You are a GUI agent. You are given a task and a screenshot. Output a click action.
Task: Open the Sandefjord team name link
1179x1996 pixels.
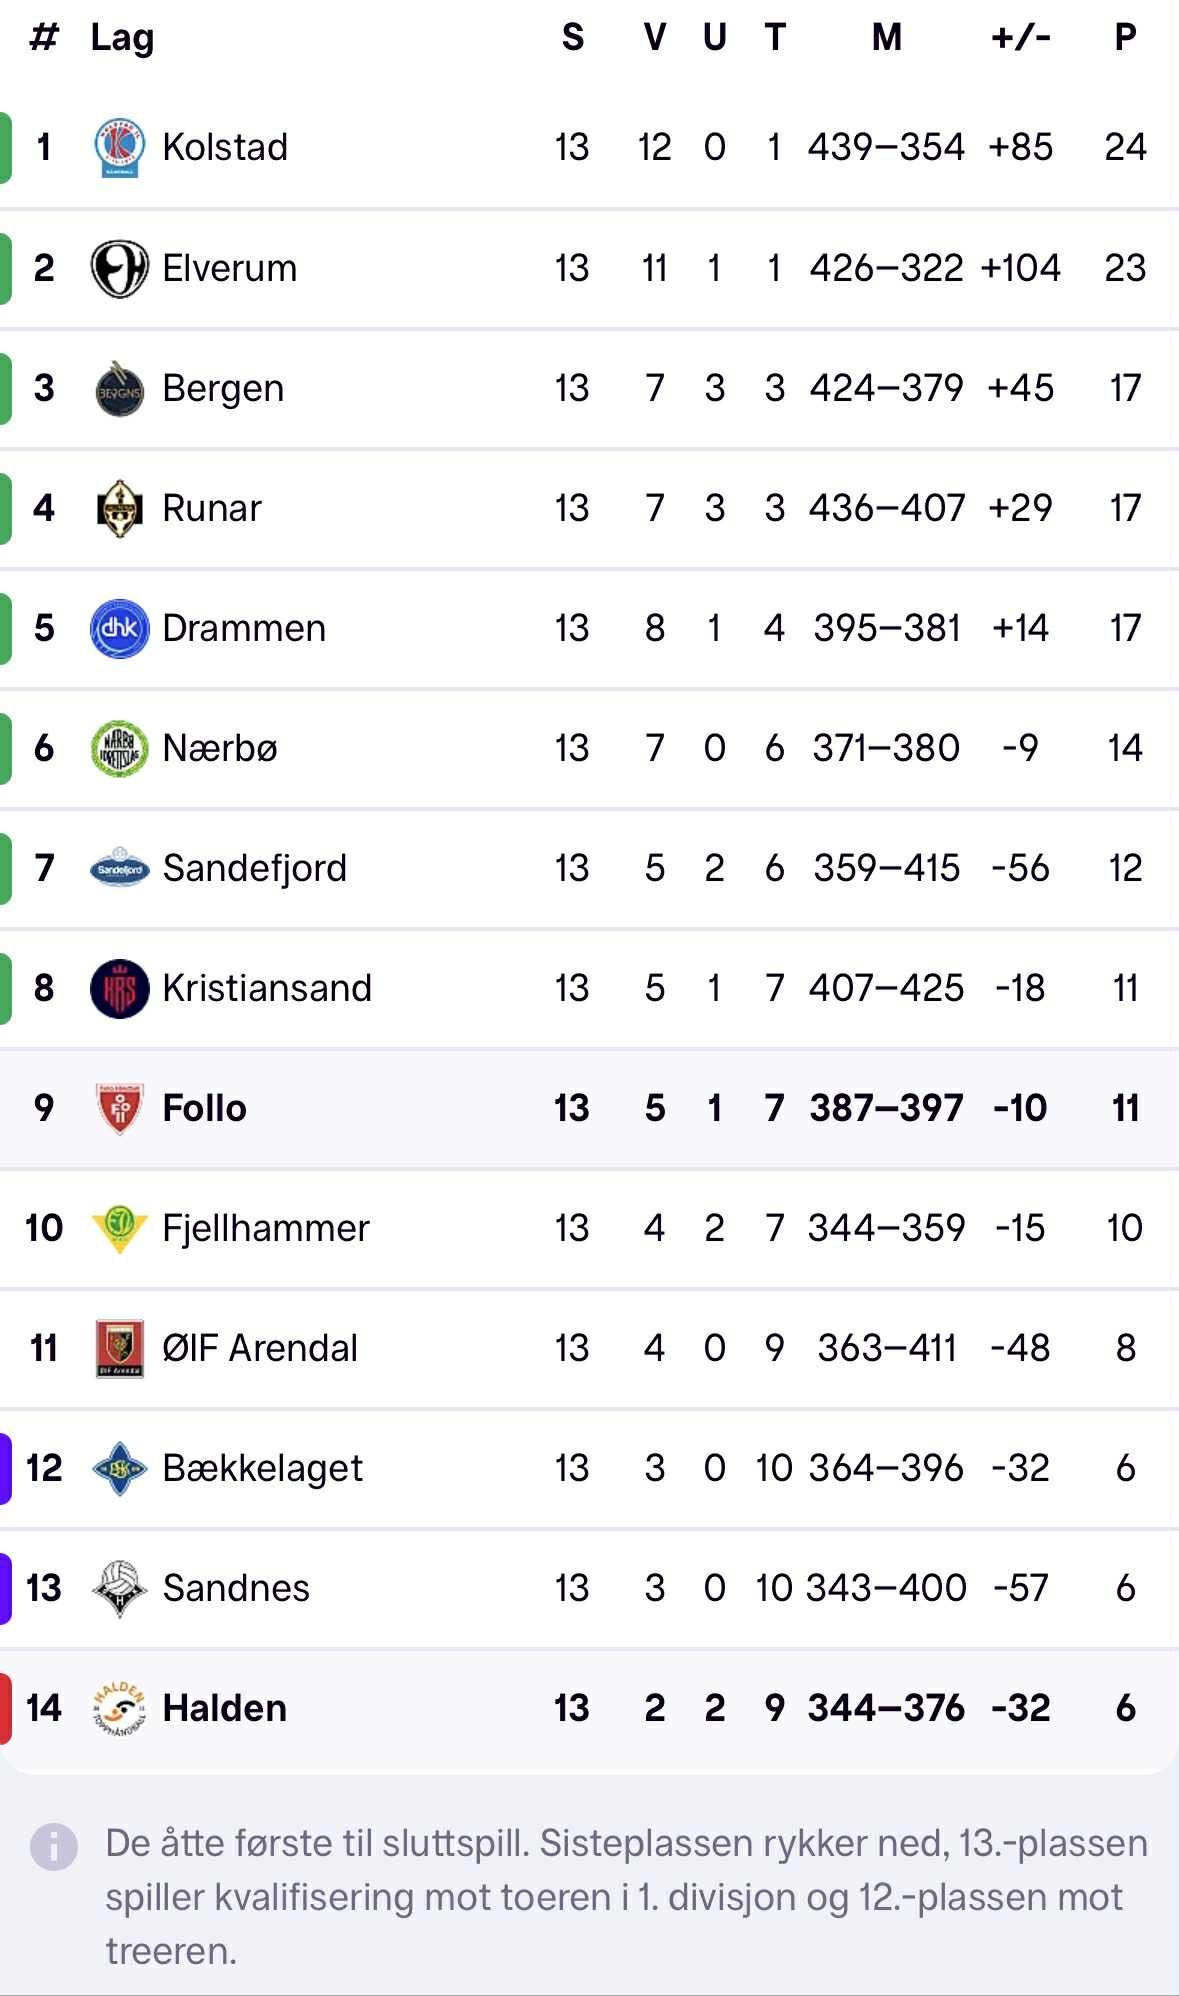(x=254, y=868)
